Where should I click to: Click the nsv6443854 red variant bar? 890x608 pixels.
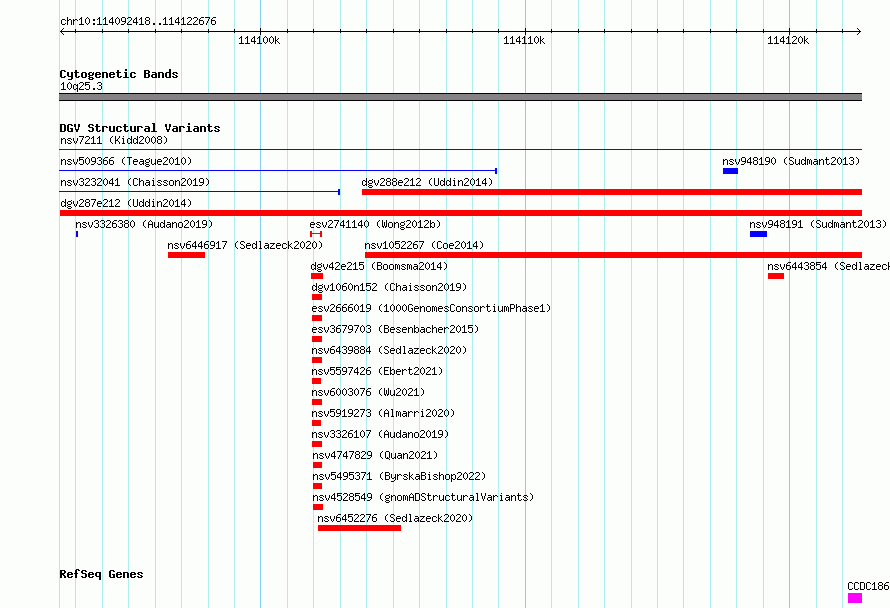point(776,276)
